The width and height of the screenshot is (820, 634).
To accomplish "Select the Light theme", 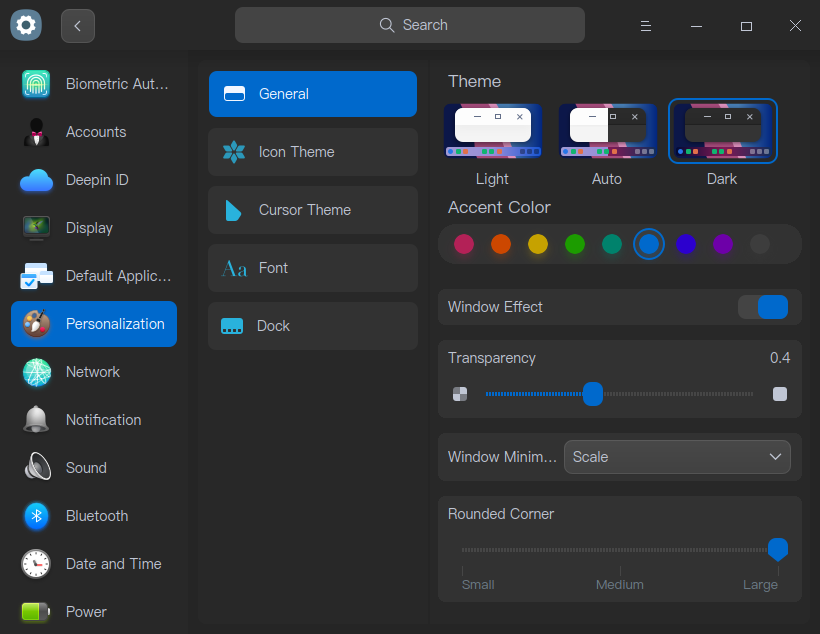I will [x=492, y=130].
